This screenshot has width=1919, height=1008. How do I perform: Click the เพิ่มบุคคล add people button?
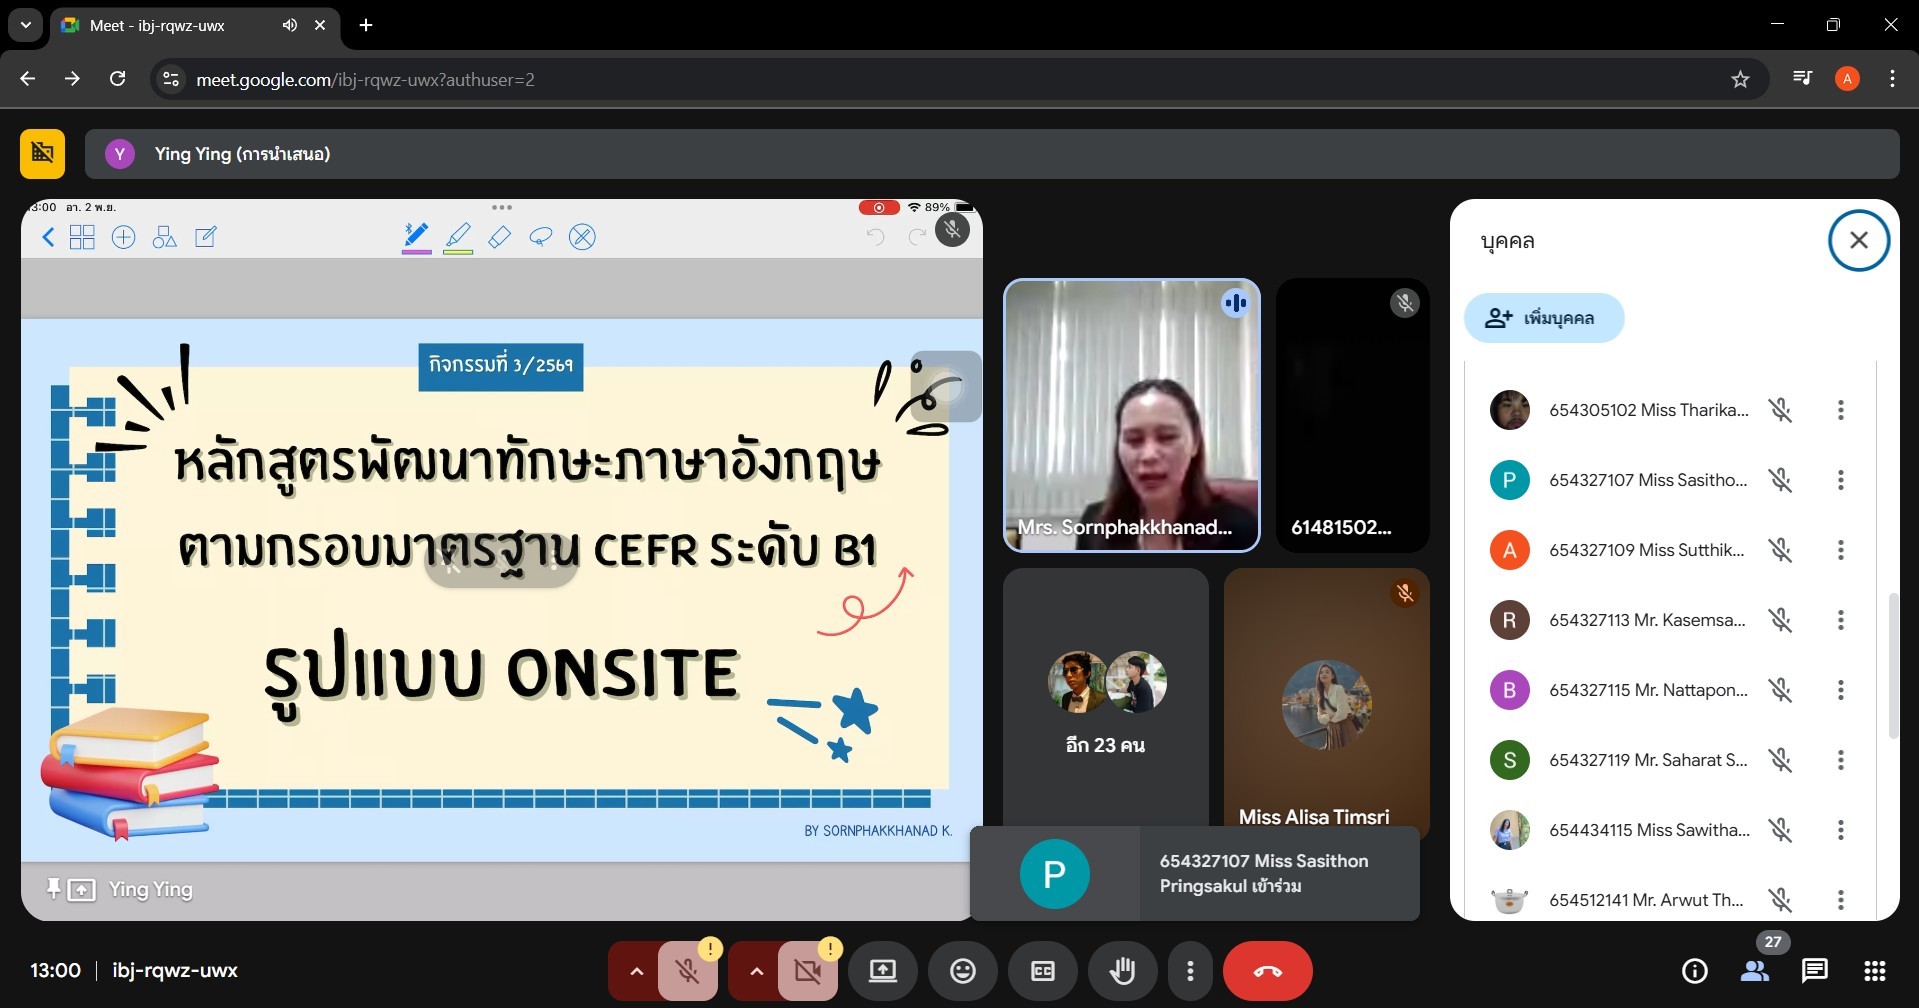[x=1543, y=318]
